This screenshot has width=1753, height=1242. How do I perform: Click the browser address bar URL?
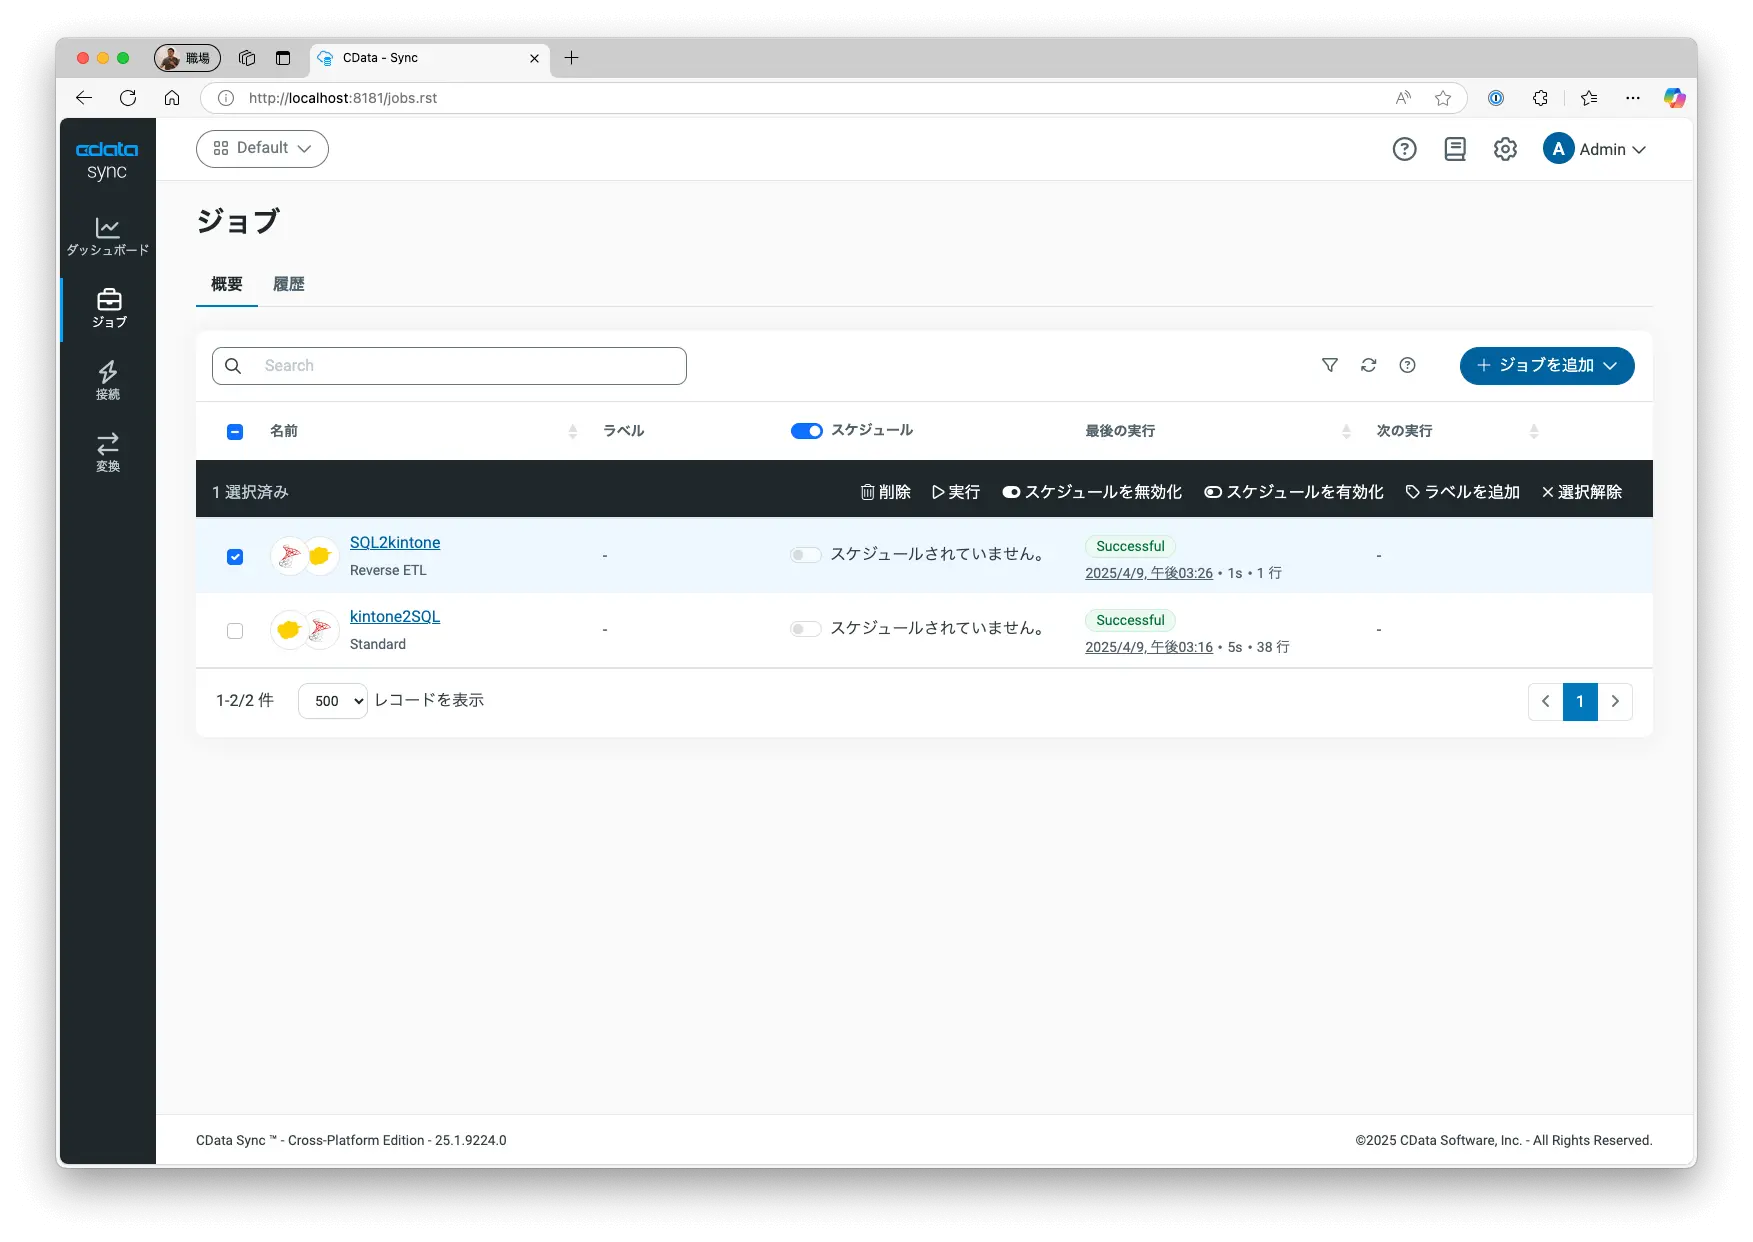[x=343, y=98]
